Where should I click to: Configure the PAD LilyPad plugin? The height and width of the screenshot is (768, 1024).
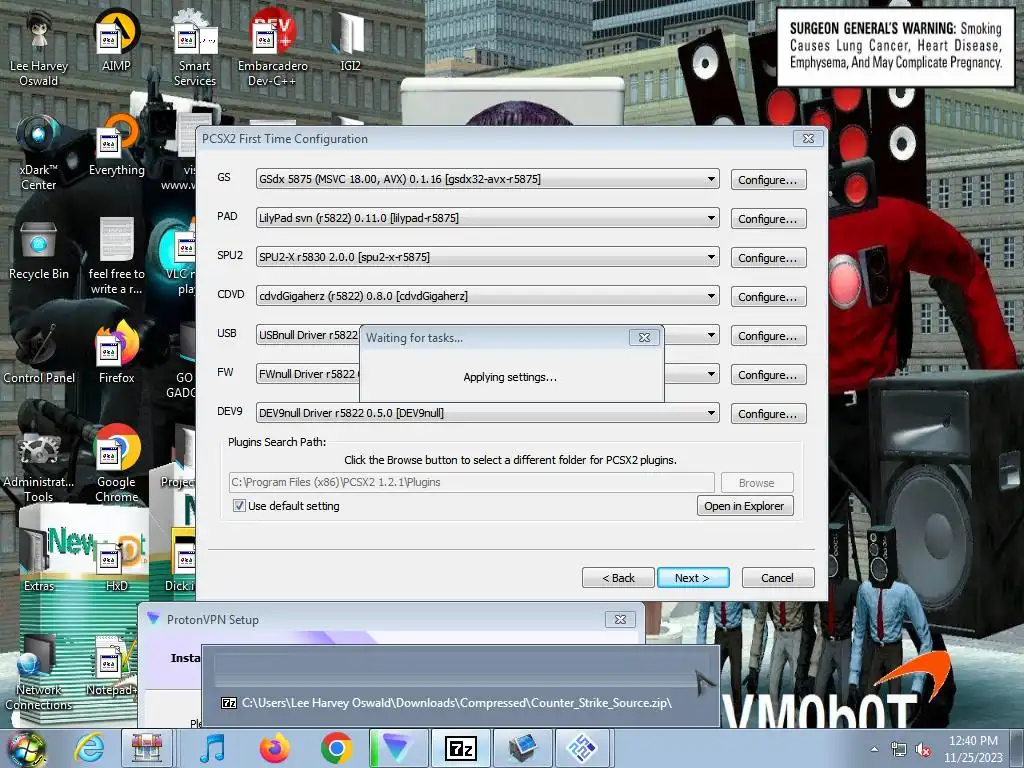pyautogui.click(x=768, y=219)
